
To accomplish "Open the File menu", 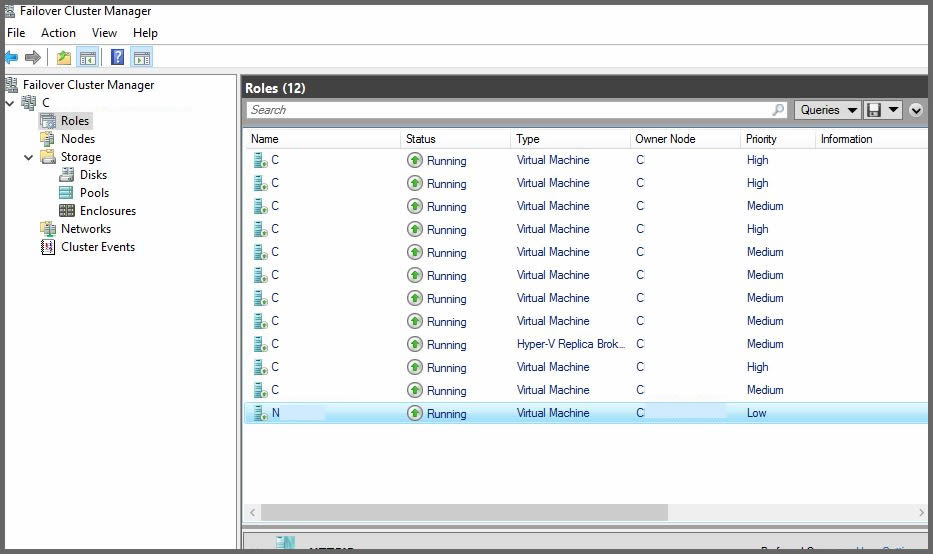I will pyautogui.click(x=16, y=33).
